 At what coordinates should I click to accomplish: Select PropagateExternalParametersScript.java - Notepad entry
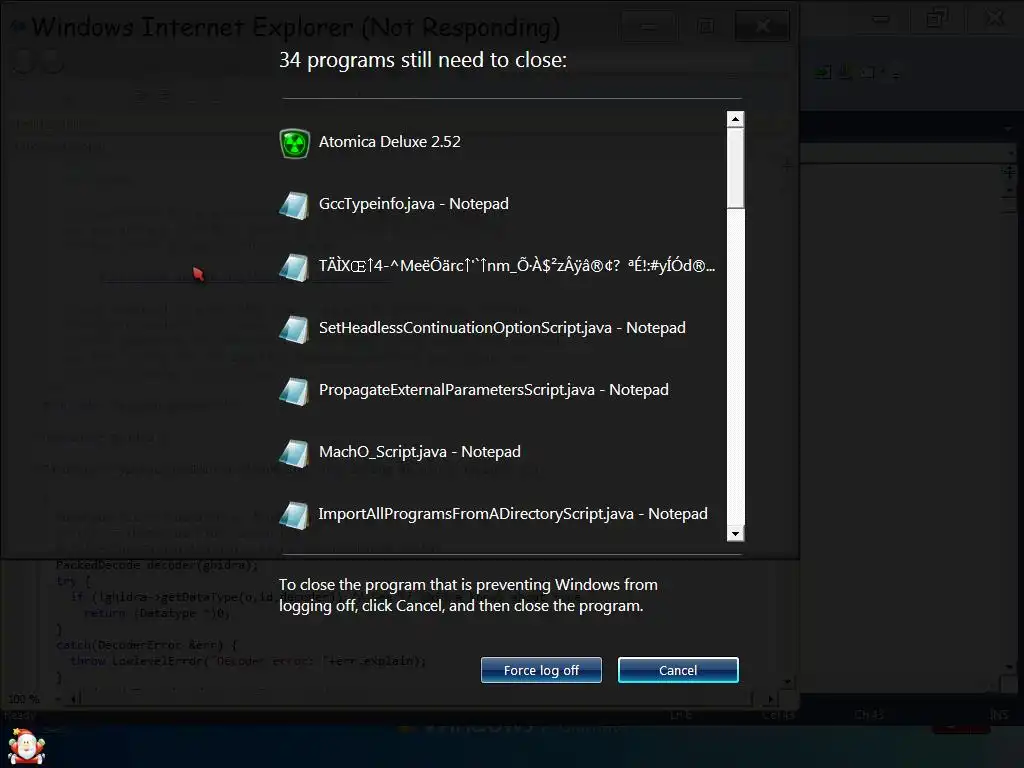(494, 390)
